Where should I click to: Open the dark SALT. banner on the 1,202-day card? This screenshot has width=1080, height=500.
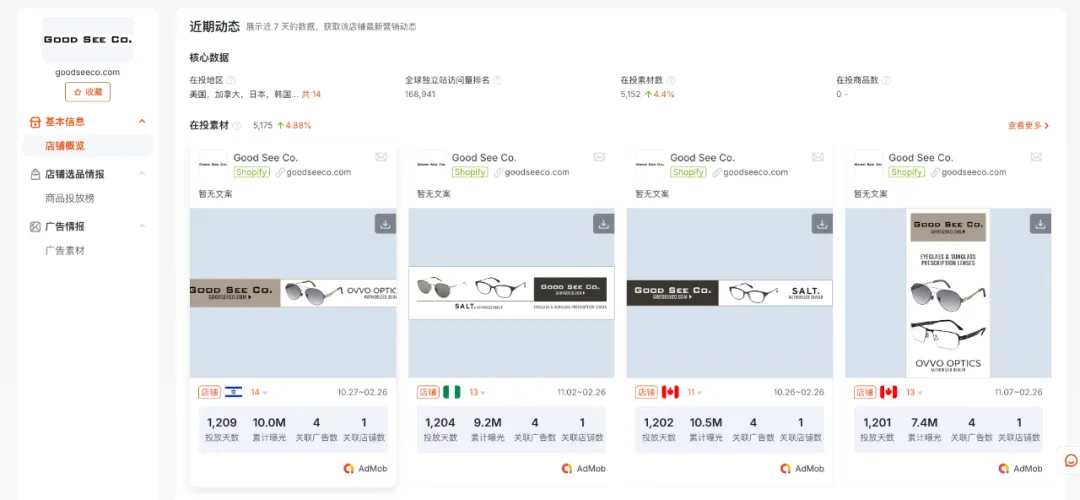[729, 293]
